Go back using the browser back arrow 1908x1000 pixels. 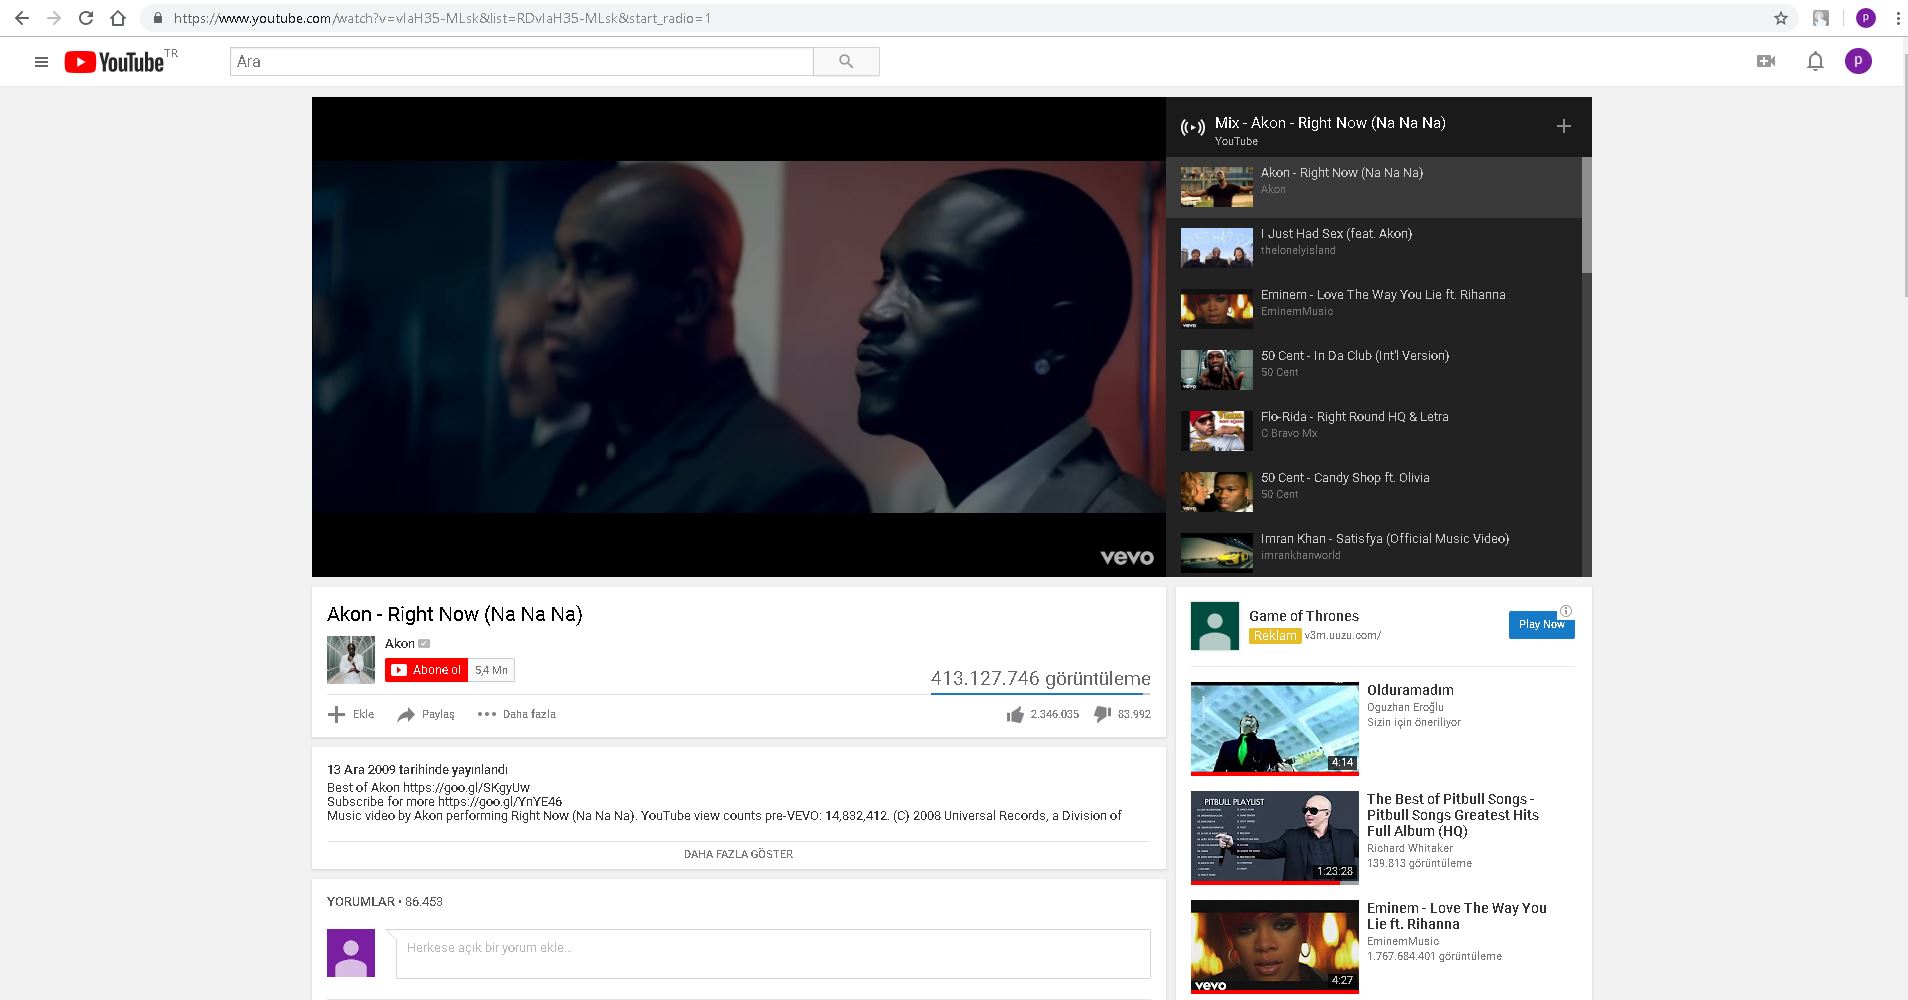coord(21,18)
